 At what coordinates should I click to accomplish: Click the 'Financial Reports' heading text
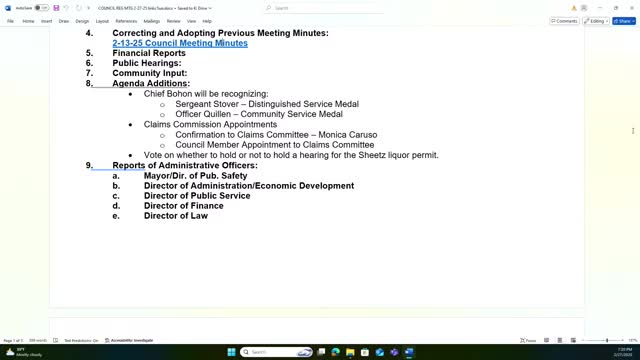[149, 53]
